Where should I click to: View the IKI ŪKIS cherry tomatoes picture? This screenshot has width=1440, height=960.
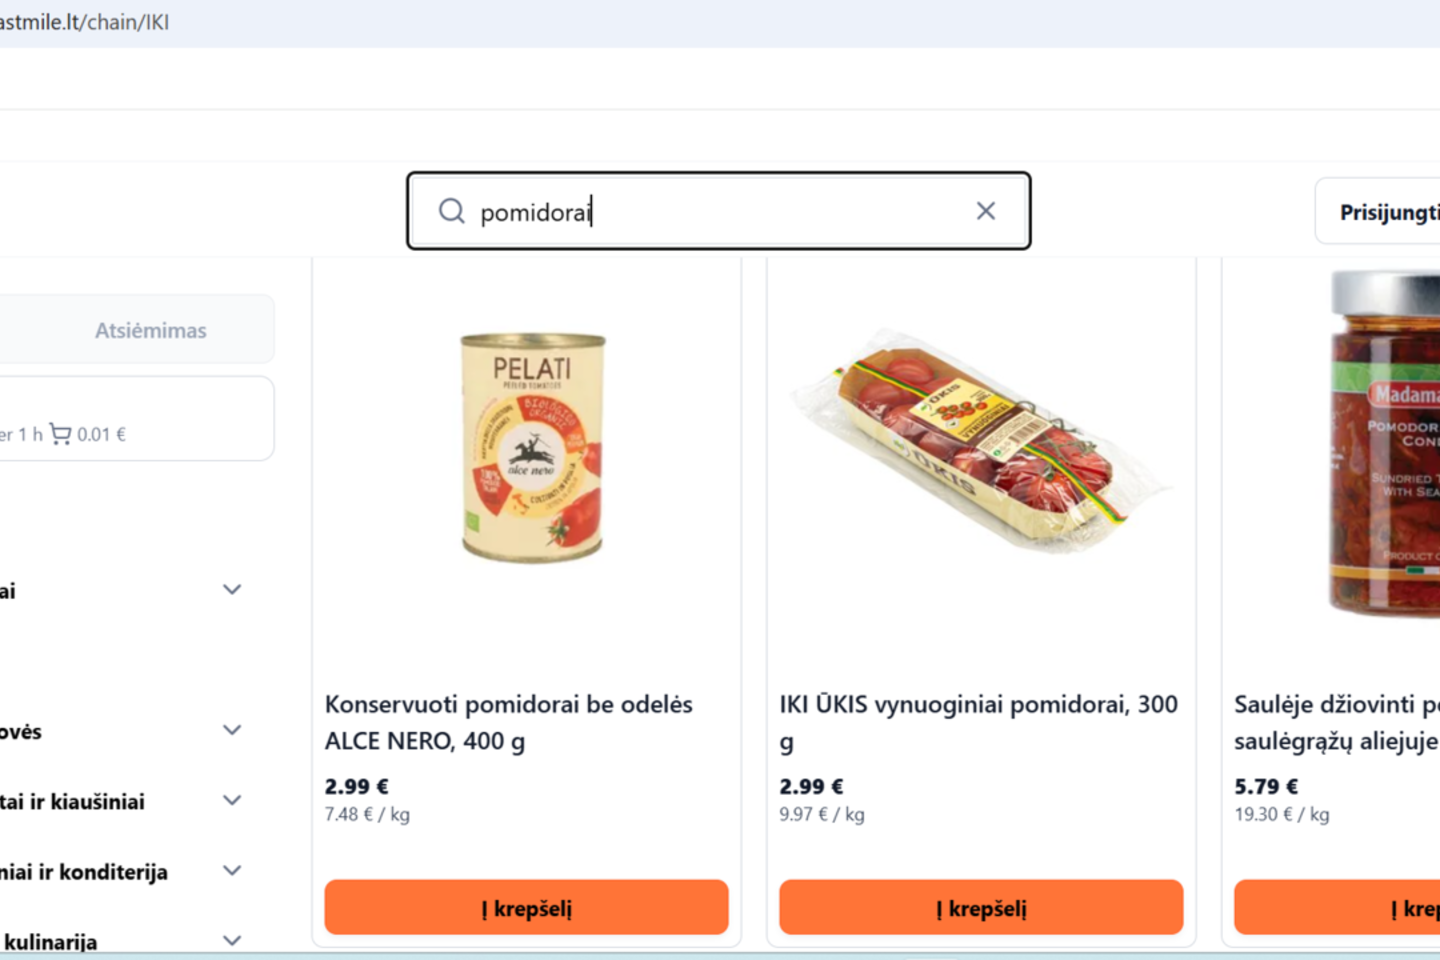[981, 440]
